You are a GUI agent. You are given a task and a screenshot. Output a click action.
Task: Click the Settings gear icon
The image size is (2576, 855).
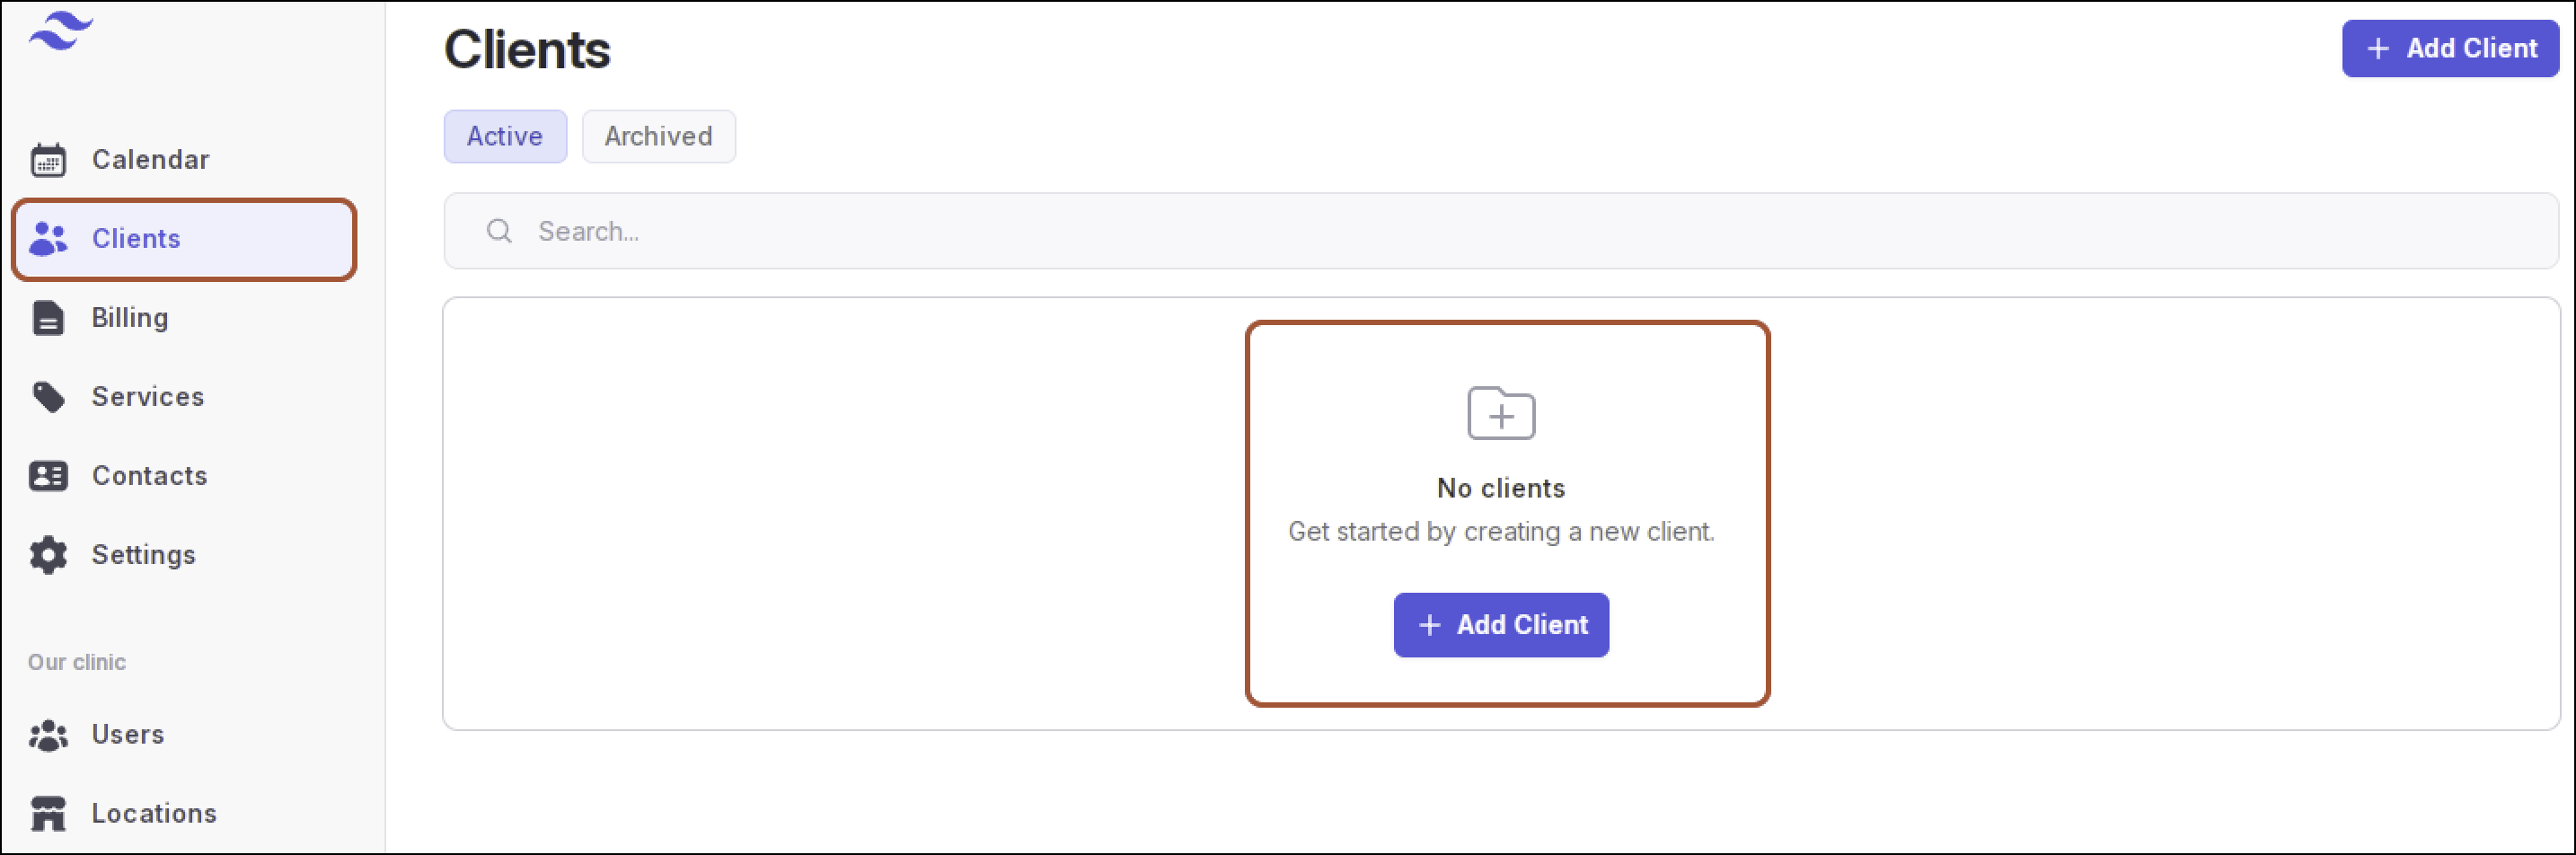[x=48, y=555]
